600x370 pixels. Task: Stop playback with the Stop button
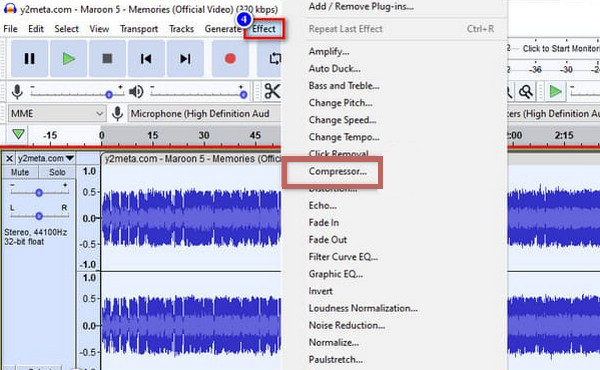107,59
